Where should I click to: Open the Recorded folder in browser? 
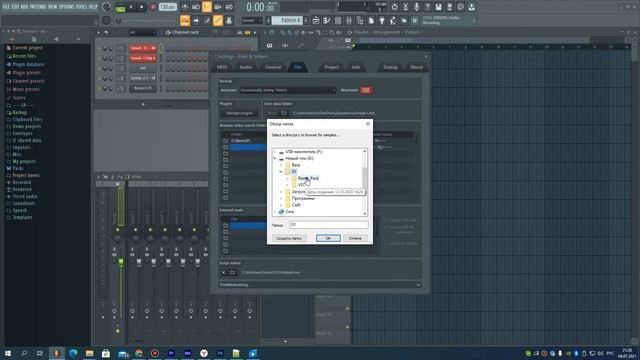click(x=22, y=182)
